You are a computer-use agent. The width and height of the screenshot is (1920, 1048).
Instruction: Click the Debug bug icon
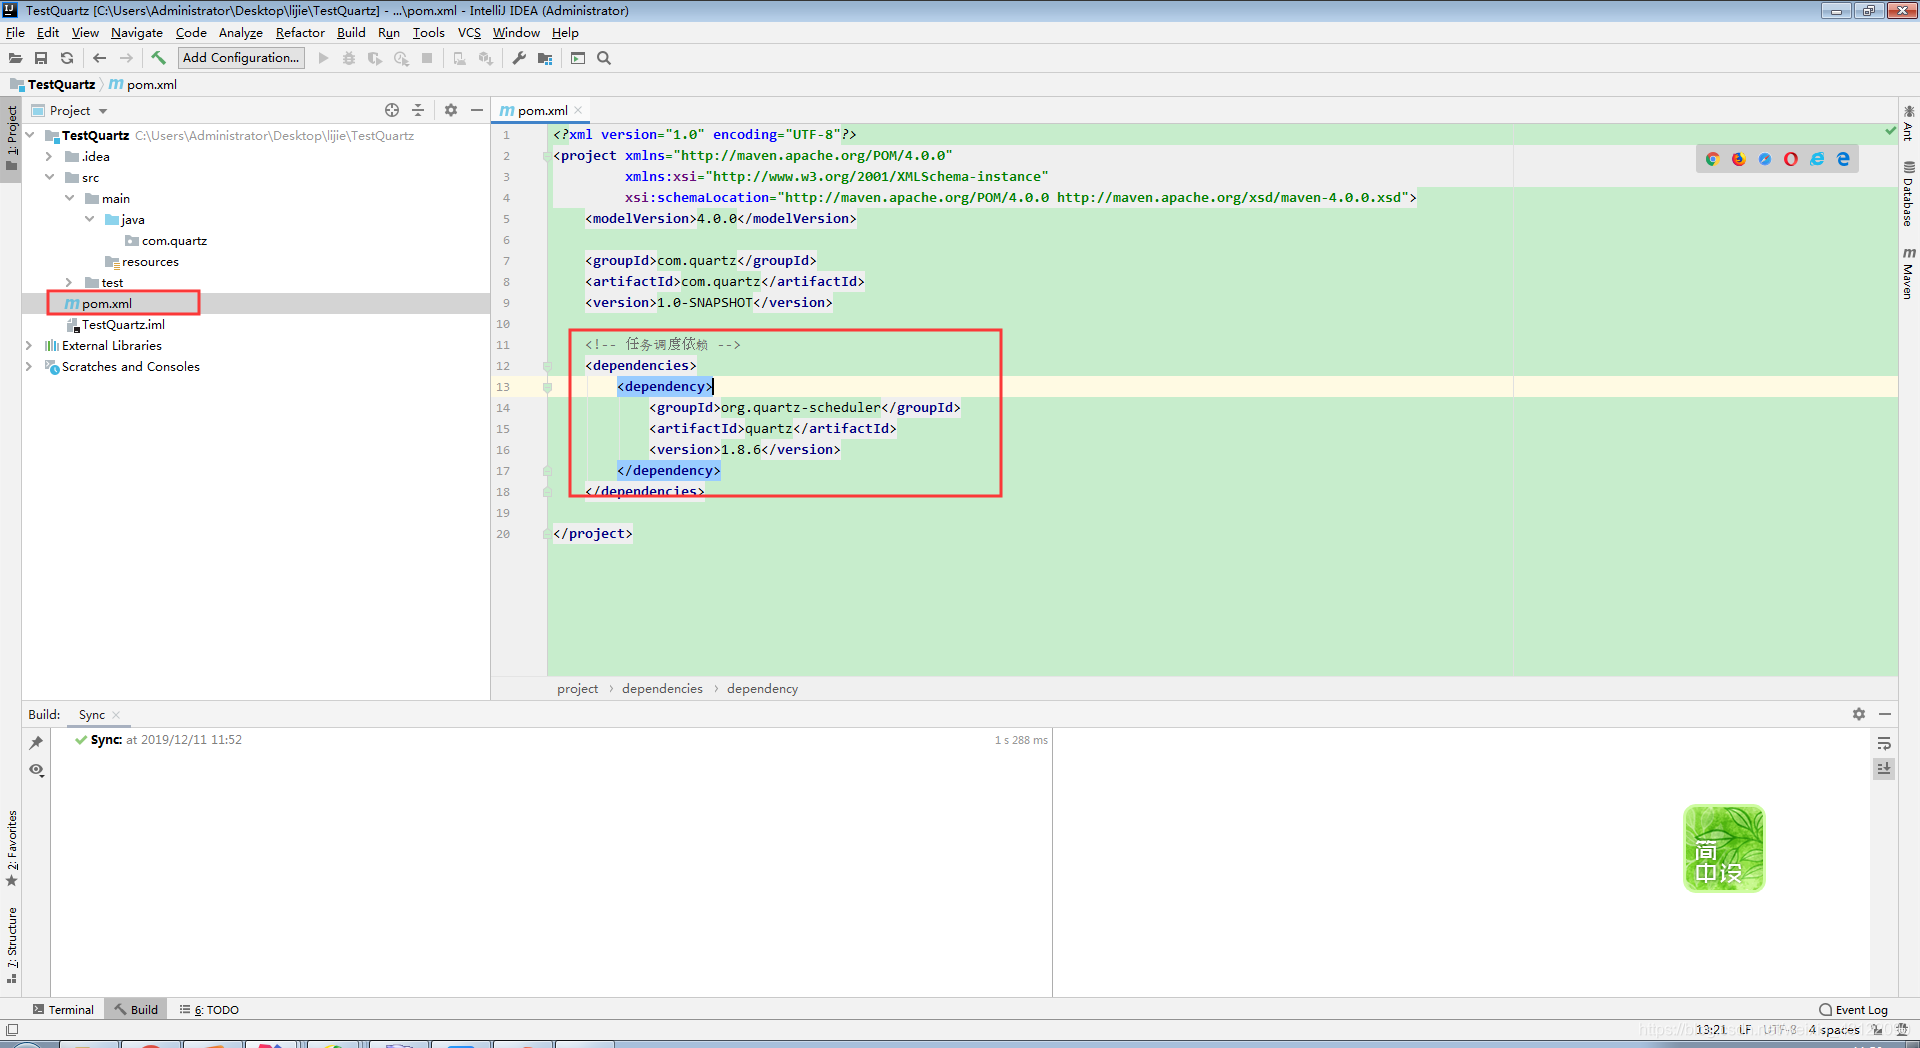click(349, 58)
